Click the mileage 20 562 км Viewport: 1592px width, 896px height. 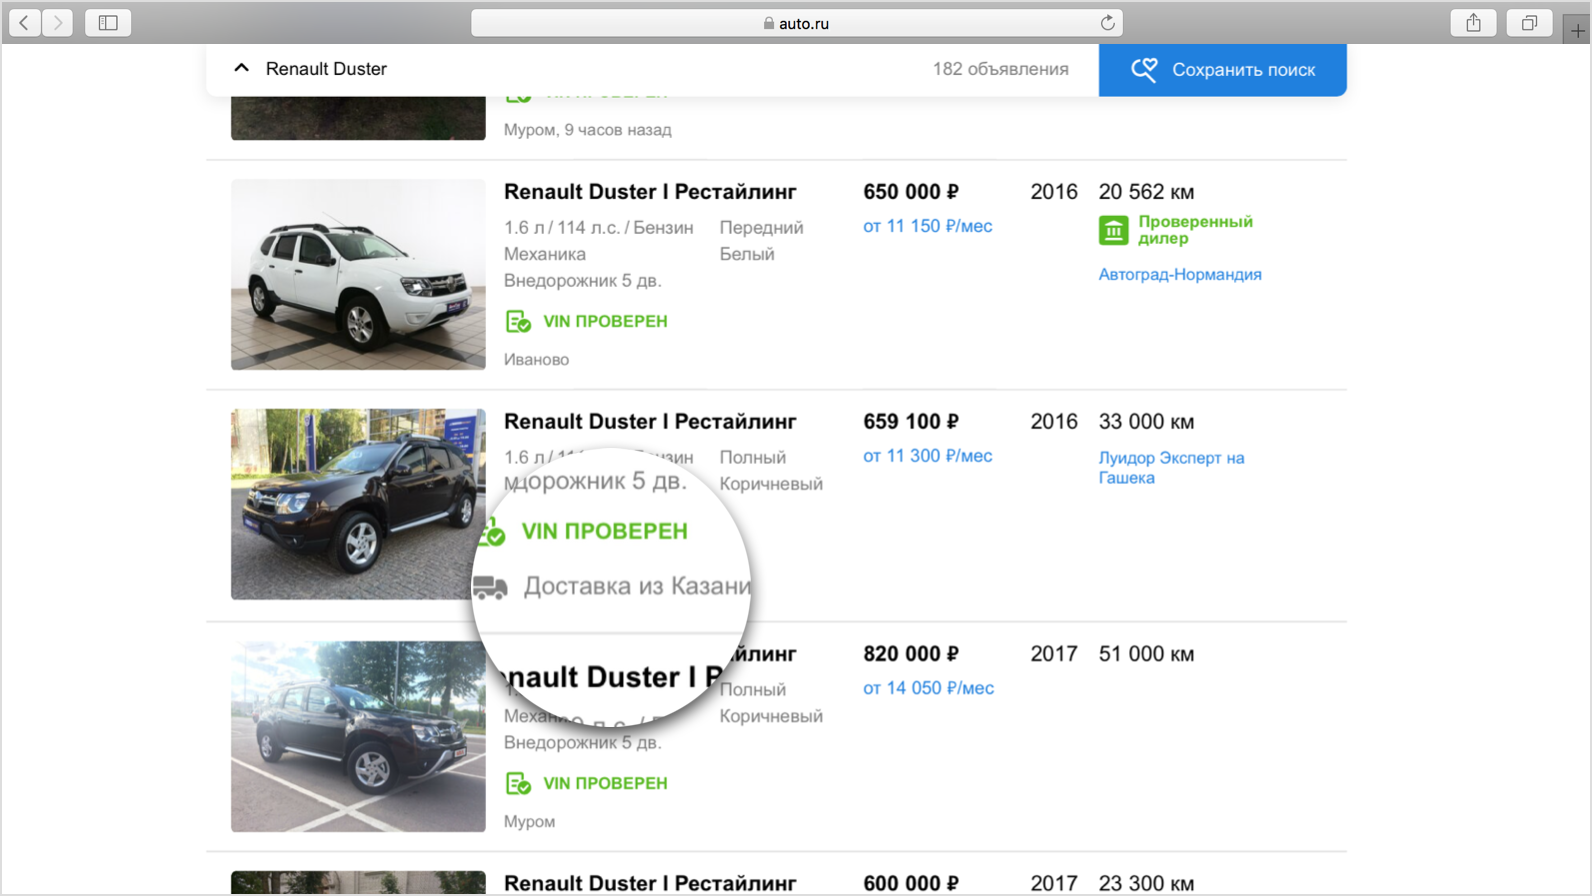tap(1146, 192)
